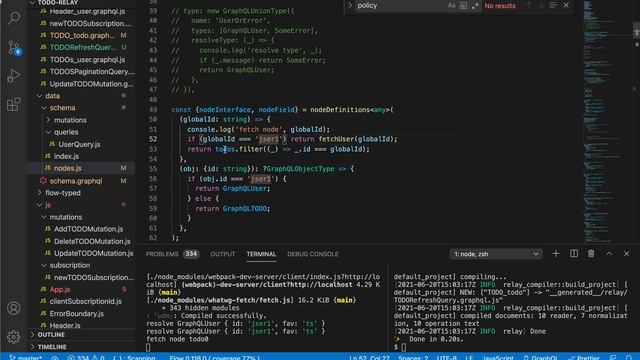Split the terminal pane
Viewport: 640px width, 360px height.
[x=574, y=254]
